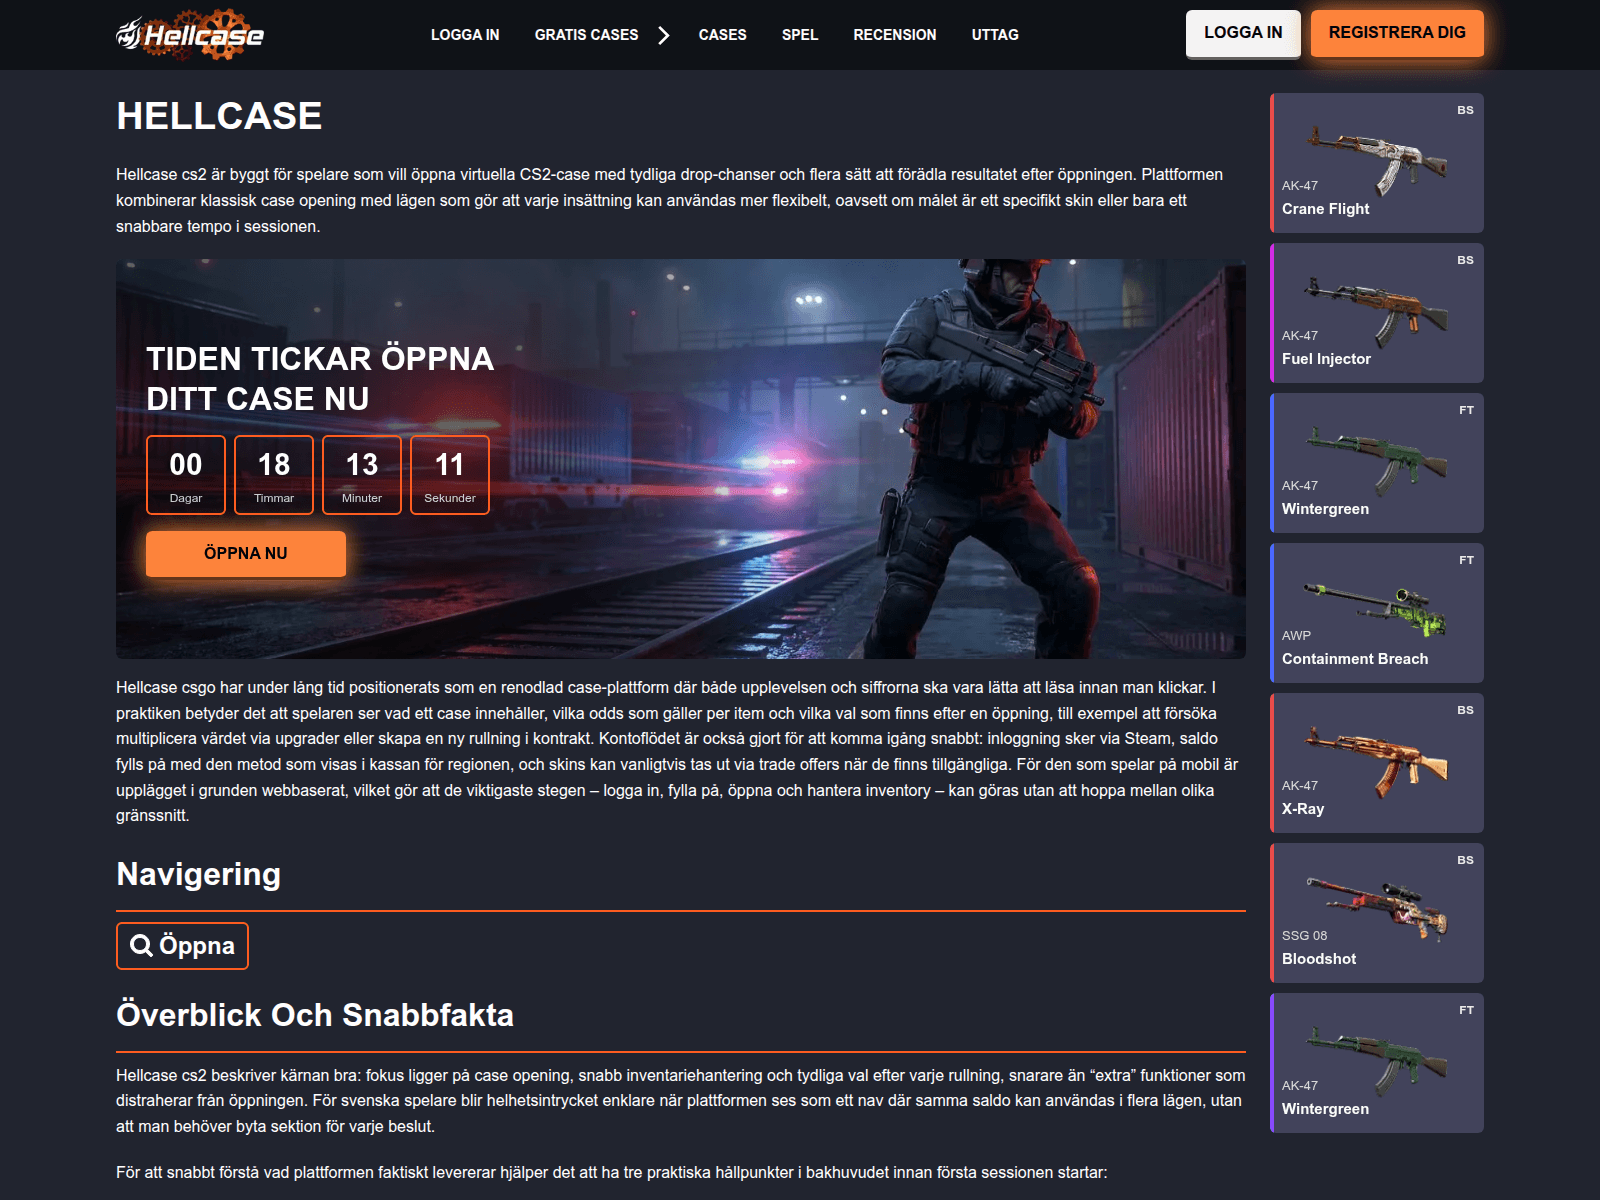
Task: Open the AK-47 X-Ray skin card
Action: click(1377, 763)
